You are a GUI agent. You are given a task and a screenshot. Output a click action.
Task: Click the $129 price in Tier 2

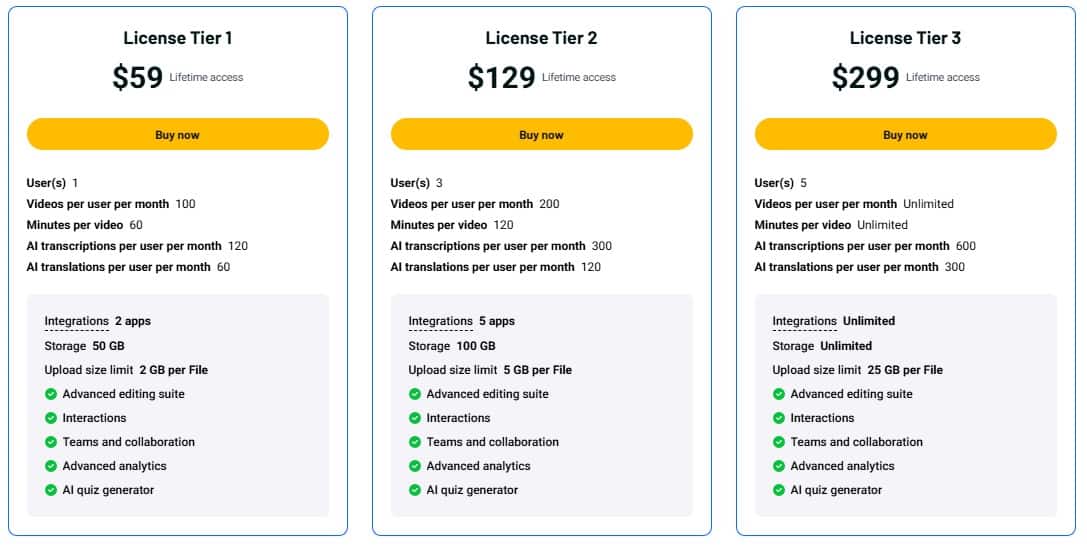click(x=502, y=77)
